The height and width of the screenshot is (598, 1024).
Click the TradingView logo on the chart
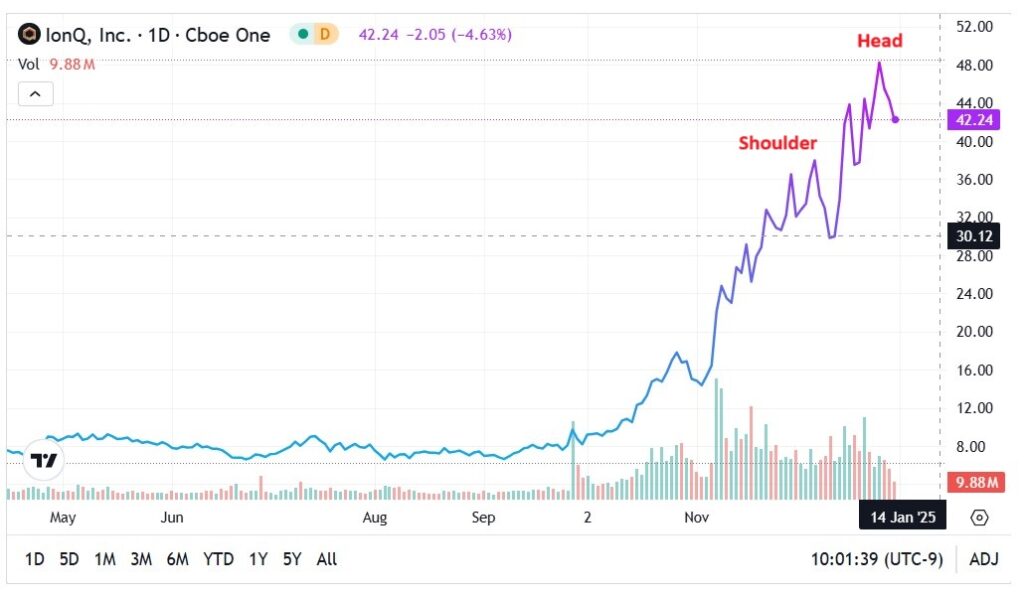coord(44,460)
